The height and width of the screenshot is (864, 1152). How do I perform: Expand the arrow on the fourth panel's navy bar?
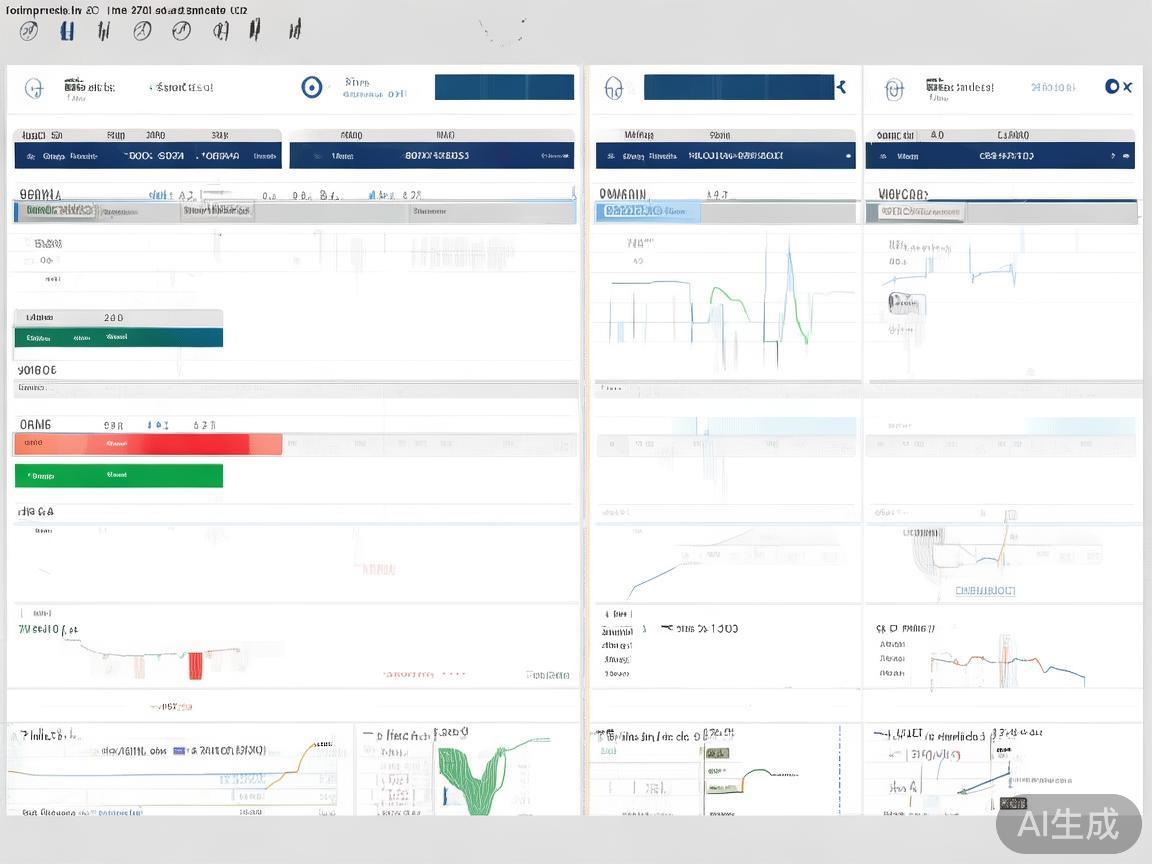[1115, 156]
